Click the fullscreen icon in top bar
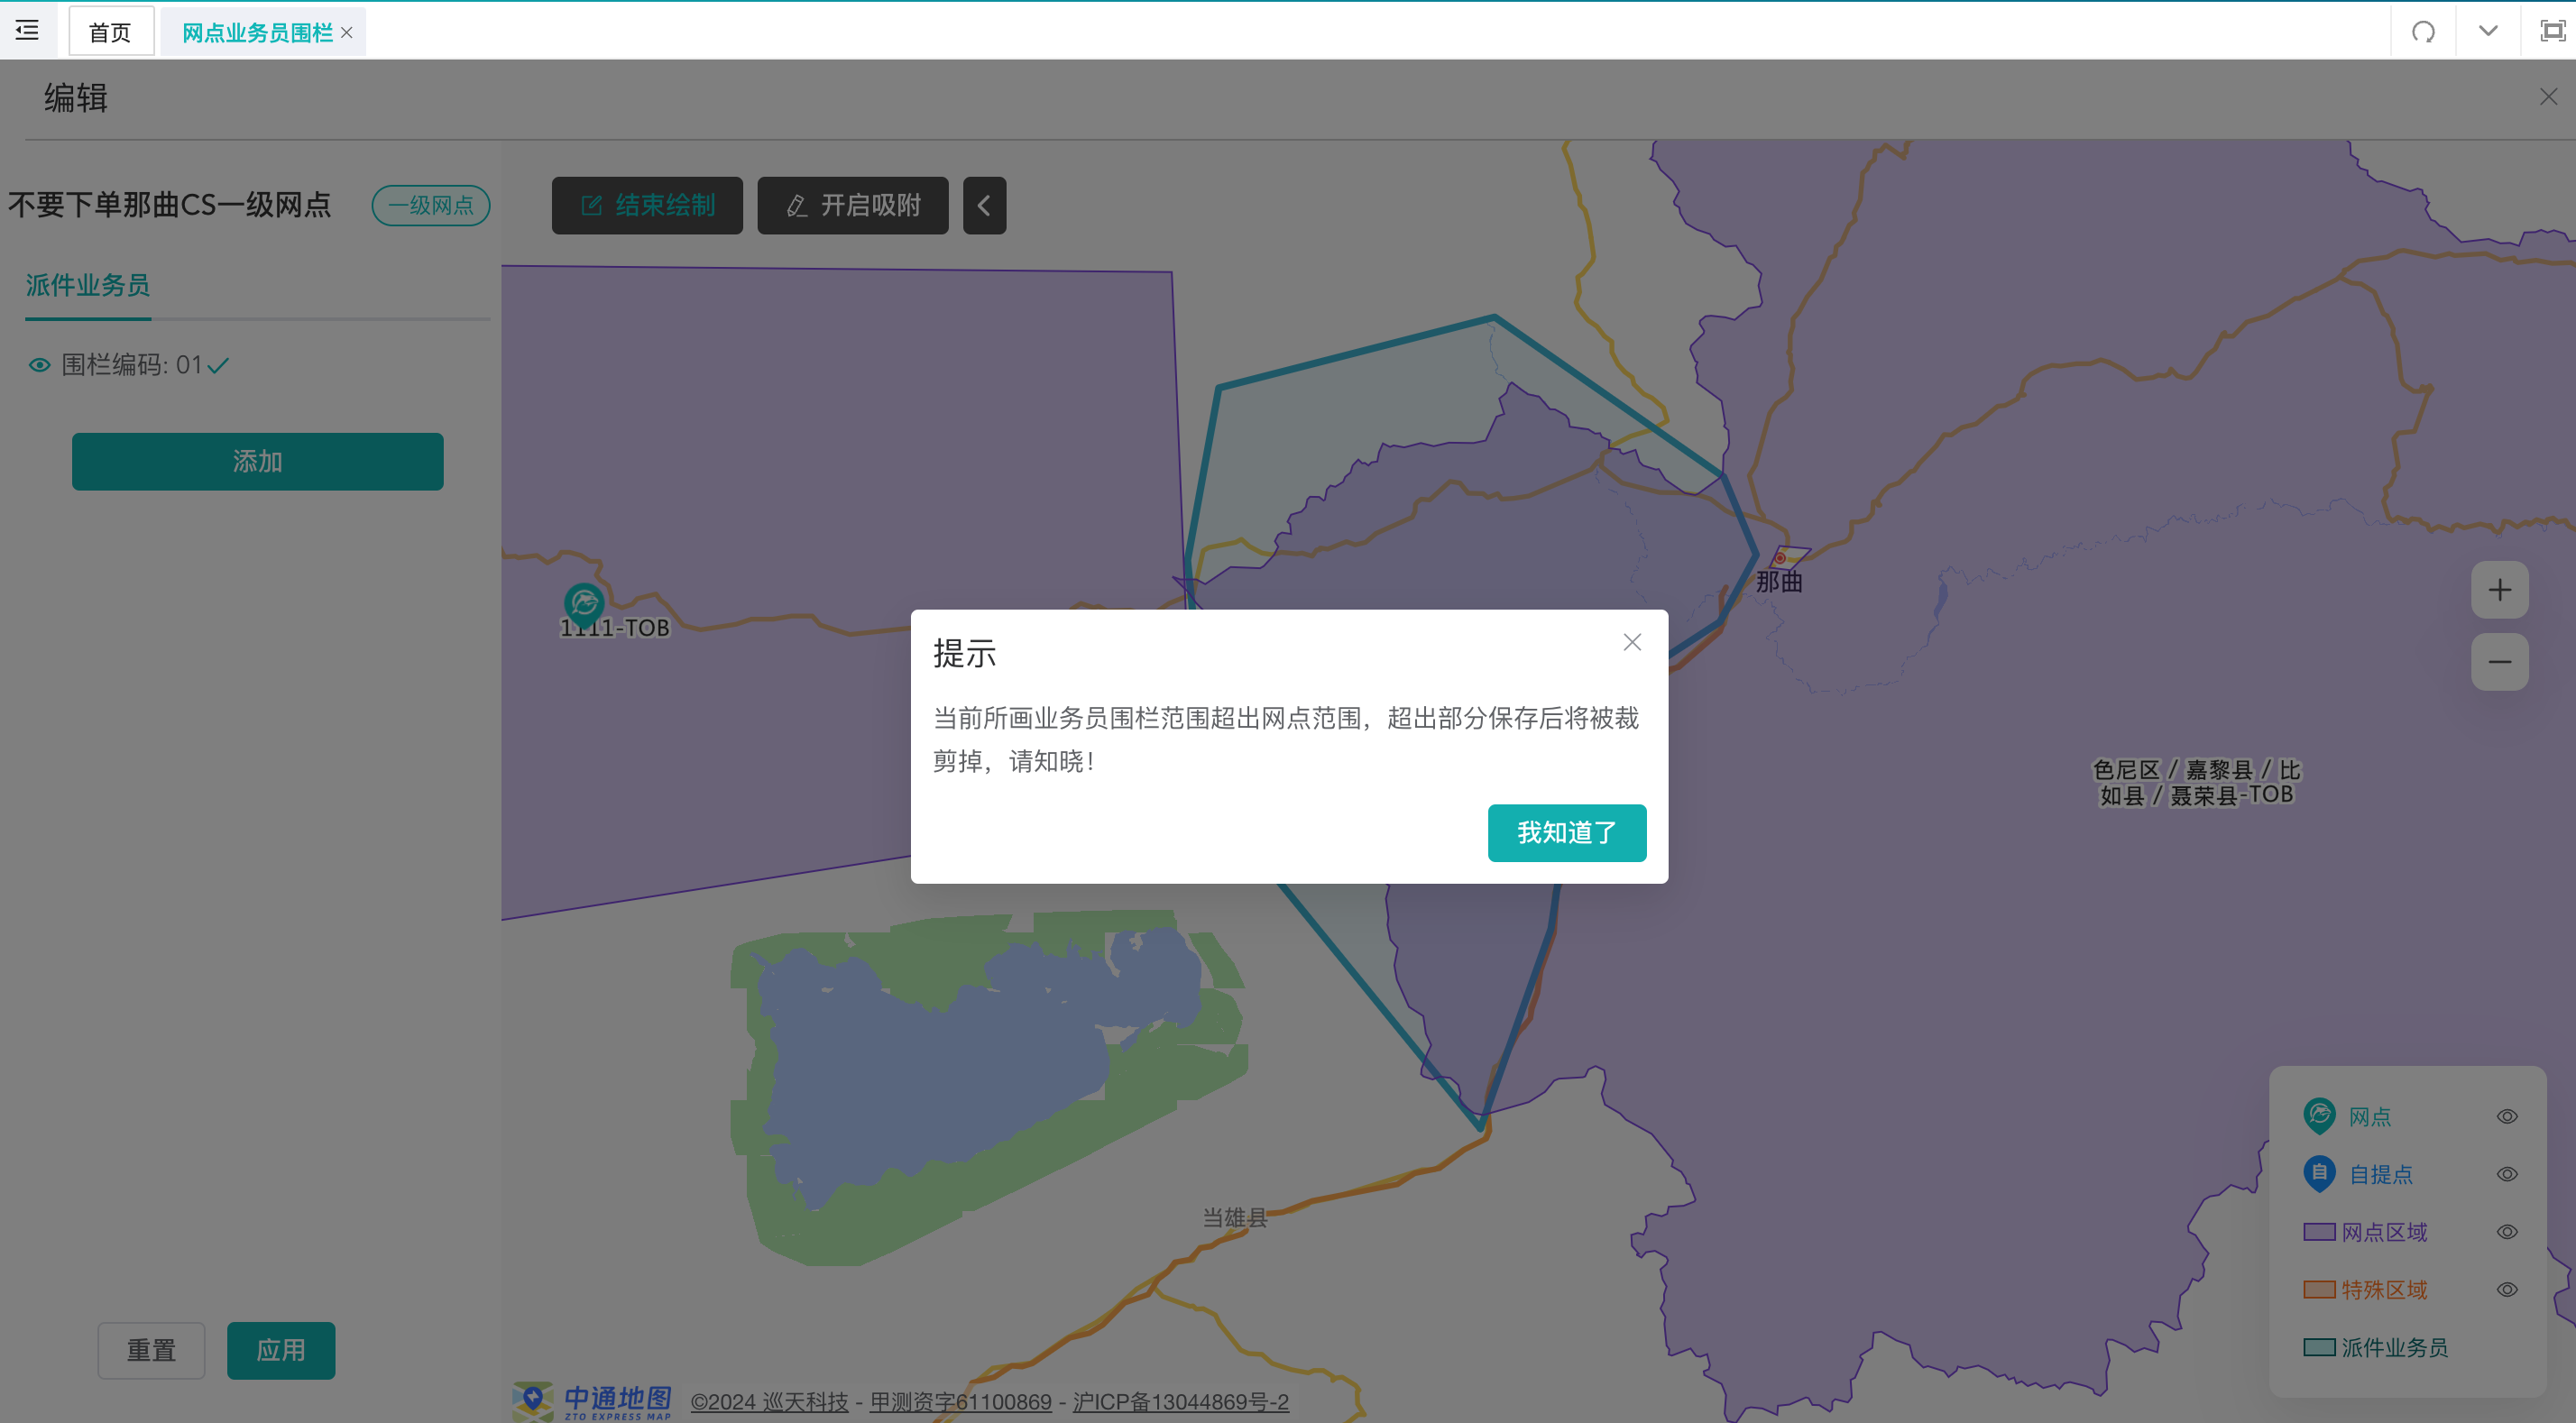 [x=2552, y=31]
